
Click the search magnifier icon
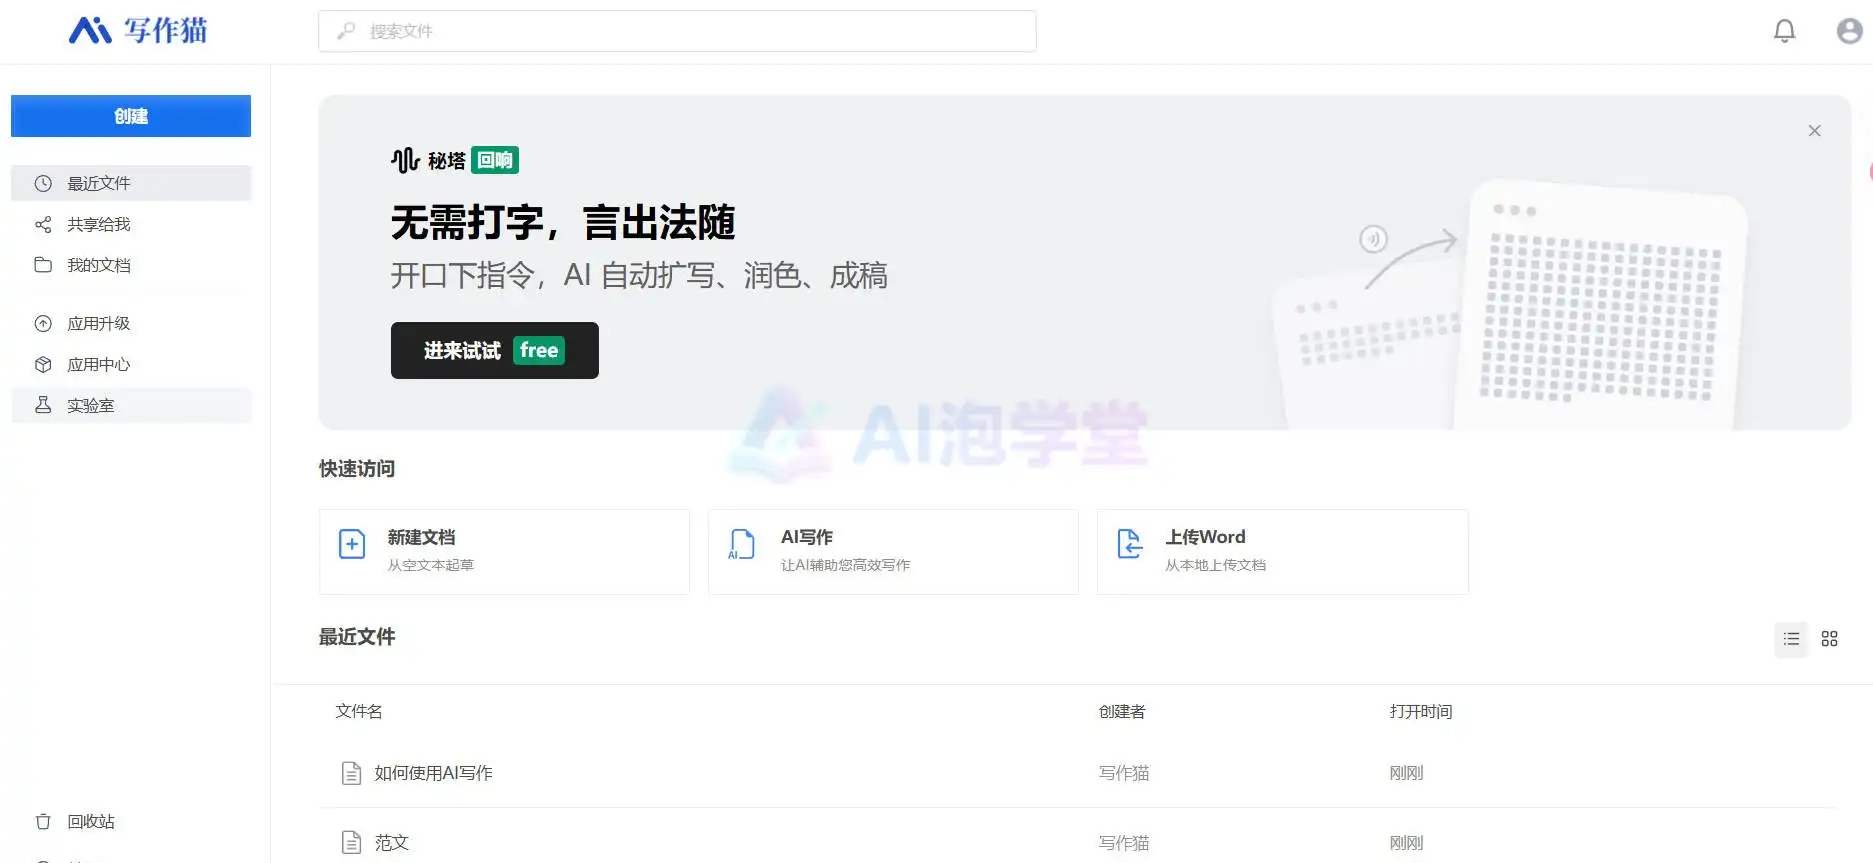click(x=346, y=31)
